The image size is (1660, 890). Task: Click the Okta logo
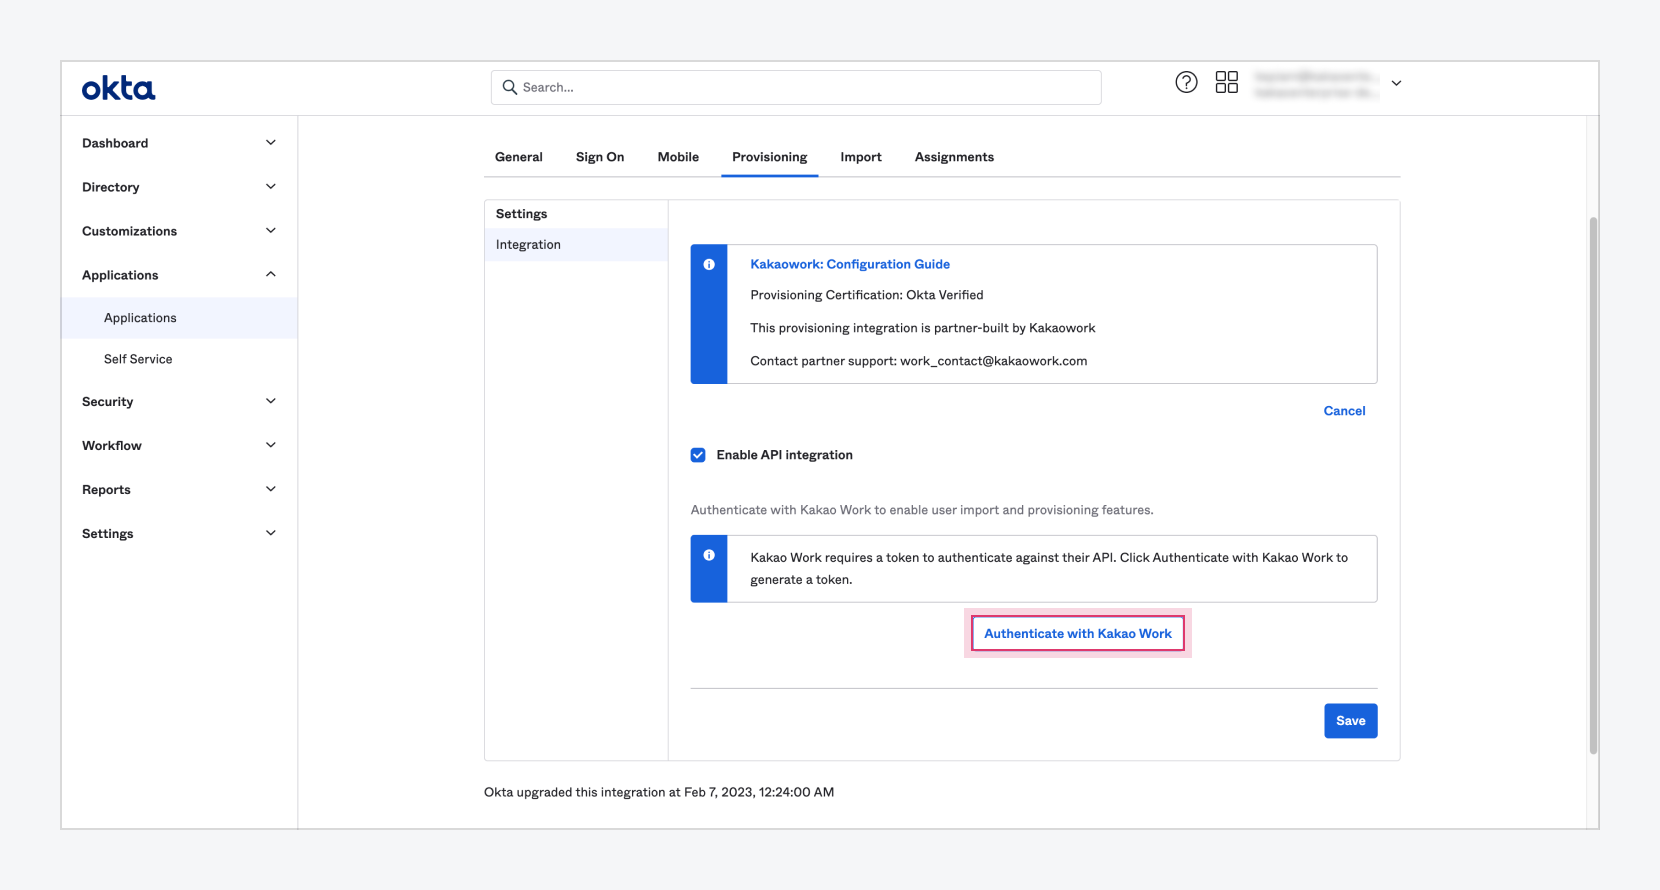click(x=118, y=89)
